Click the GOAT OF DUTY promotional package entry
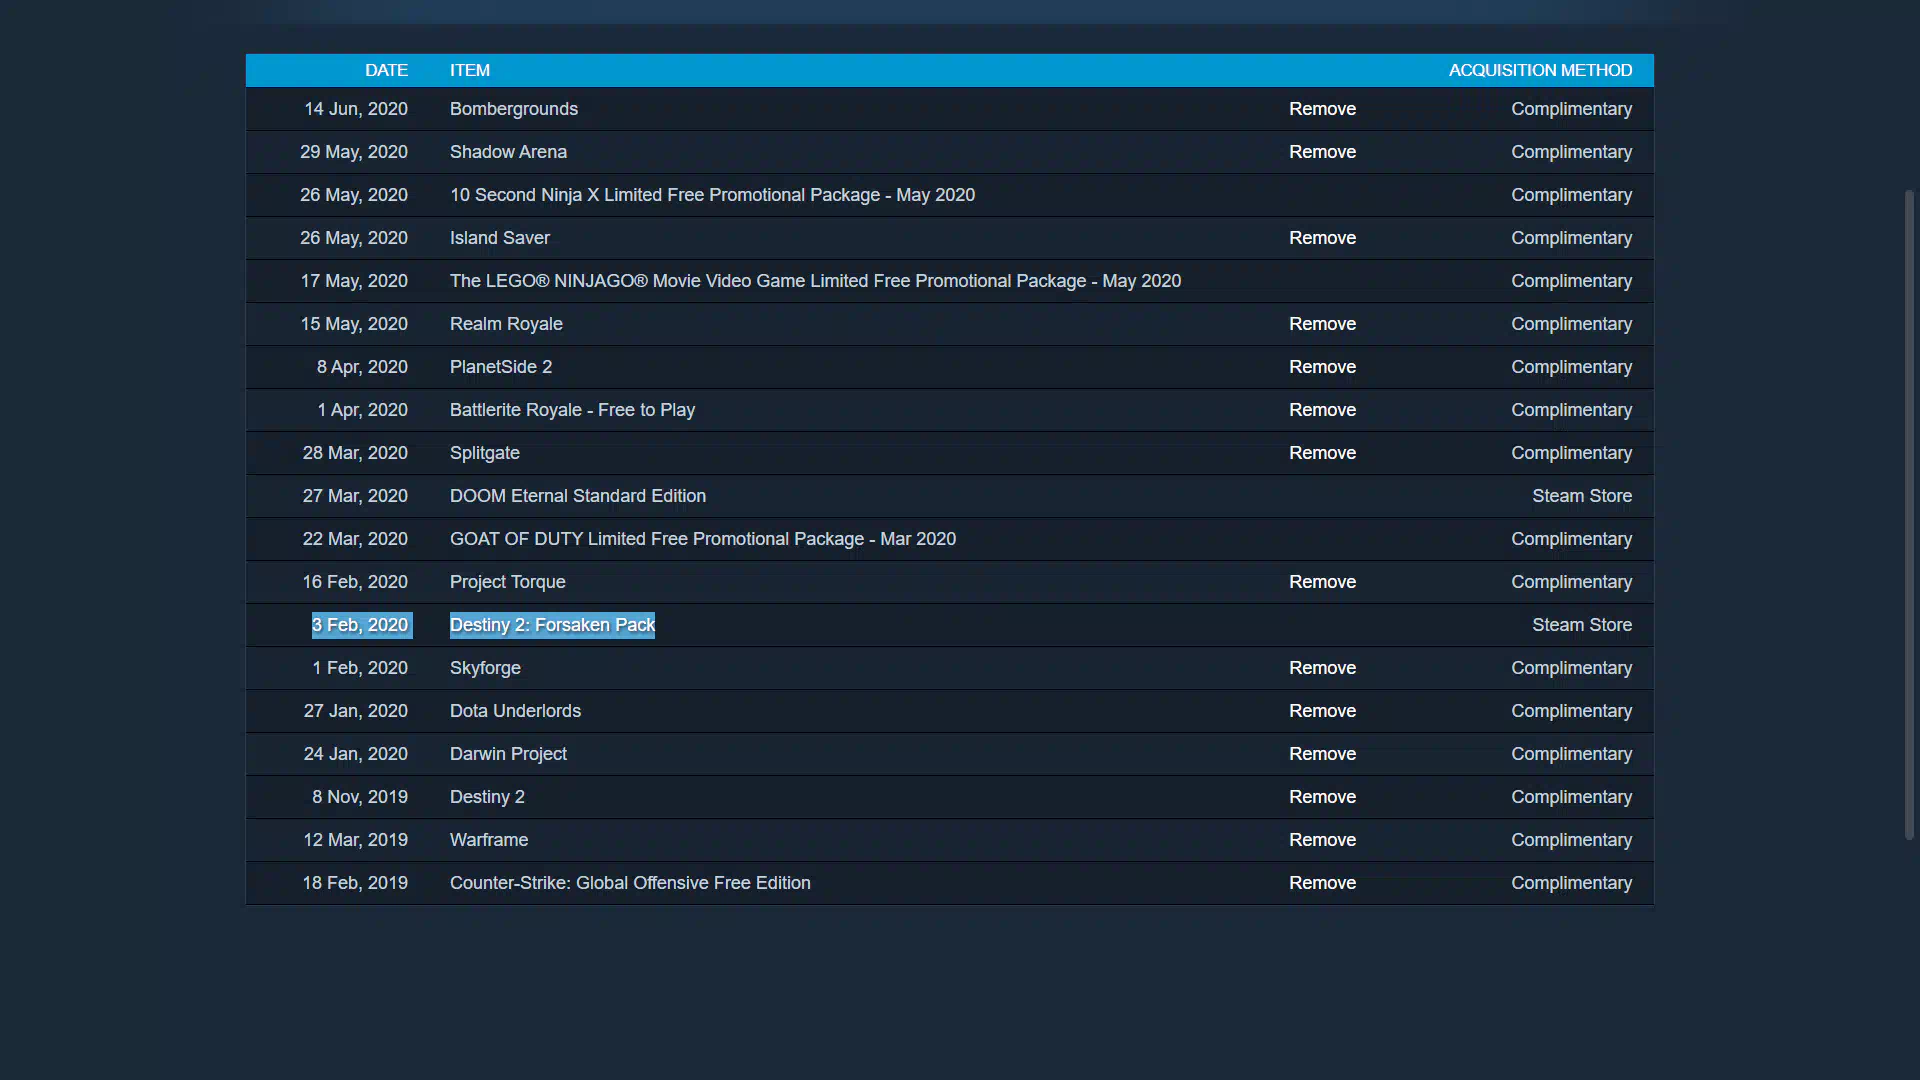 [703, 539]
